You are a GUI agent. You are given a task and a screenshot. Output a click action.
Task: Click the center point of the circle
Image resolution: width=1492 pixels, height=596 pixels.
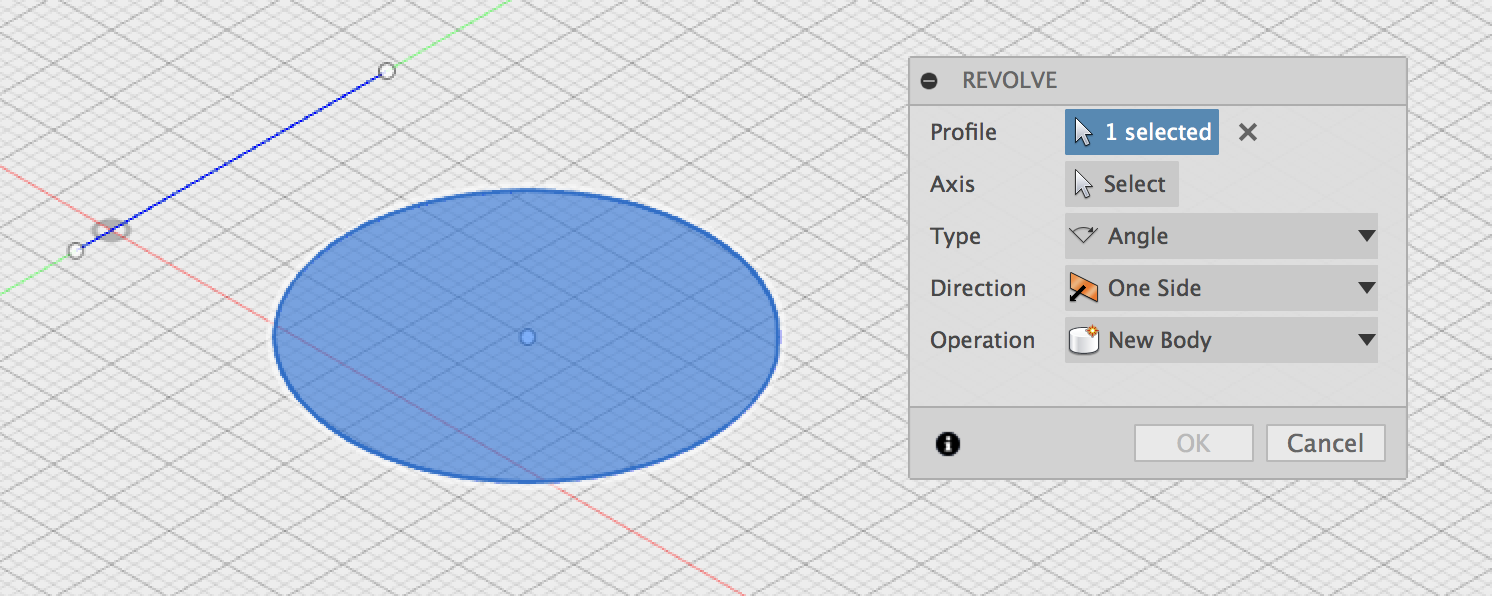527,337
